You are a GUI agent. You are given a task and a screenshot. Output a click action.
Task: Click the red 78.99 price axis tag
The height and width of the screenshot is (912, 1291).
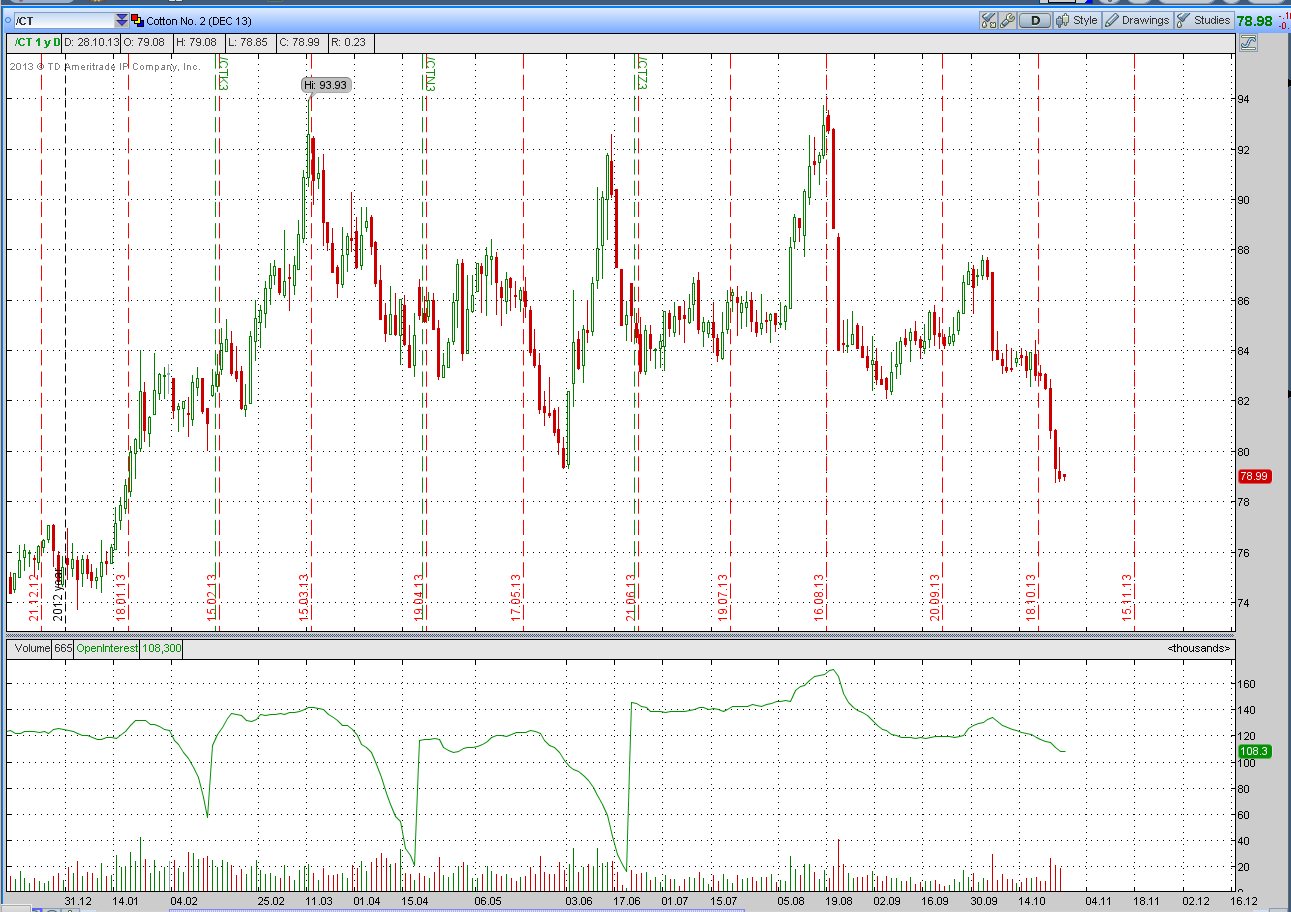point(1253,476)
